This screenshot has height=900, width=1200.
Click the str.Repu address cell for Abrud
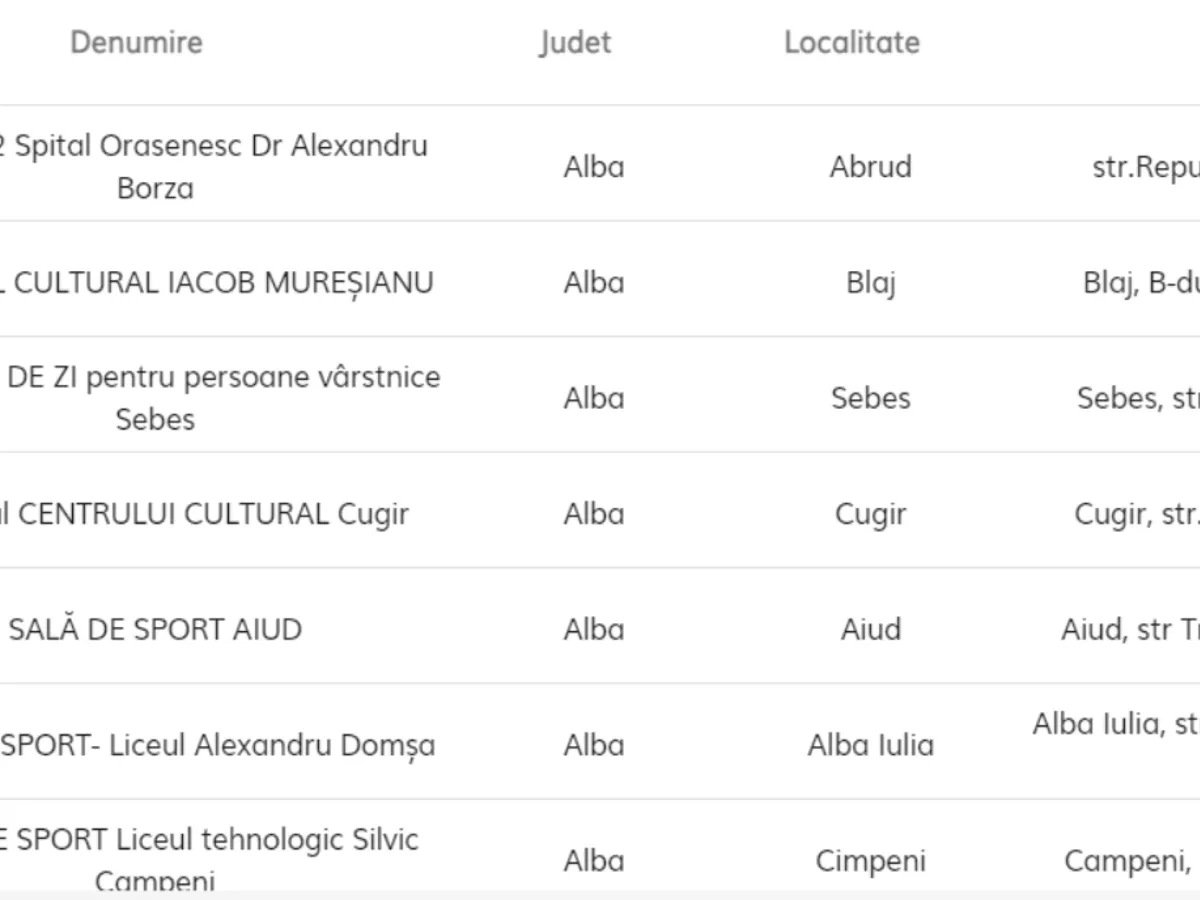point(1145,168)
